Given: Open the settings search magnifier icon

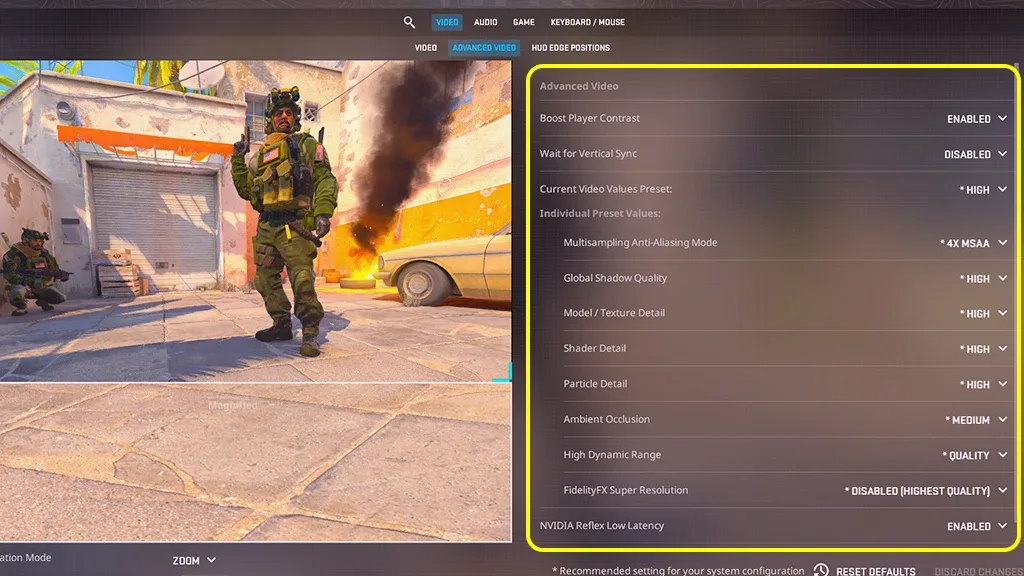Looking at the screenshot, I should pos(409,22).
